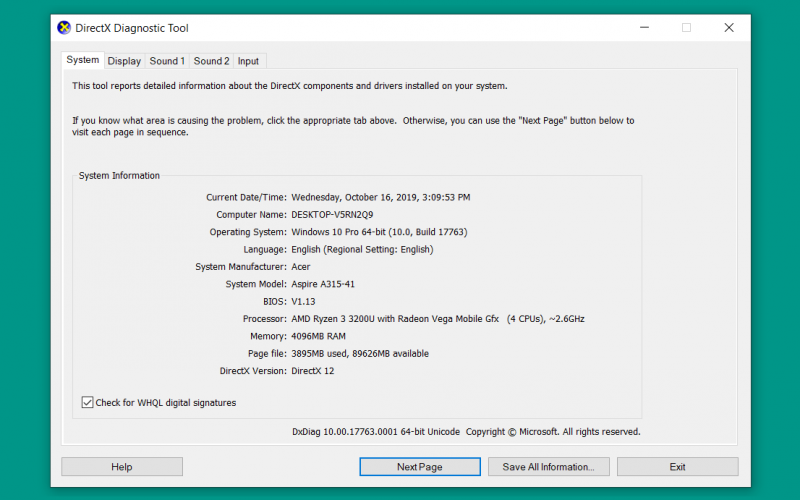This screenshot has height=500, width=800.
Task: Minimize the DirectX Diagnostic Tool window
Action: coord(644,28)
